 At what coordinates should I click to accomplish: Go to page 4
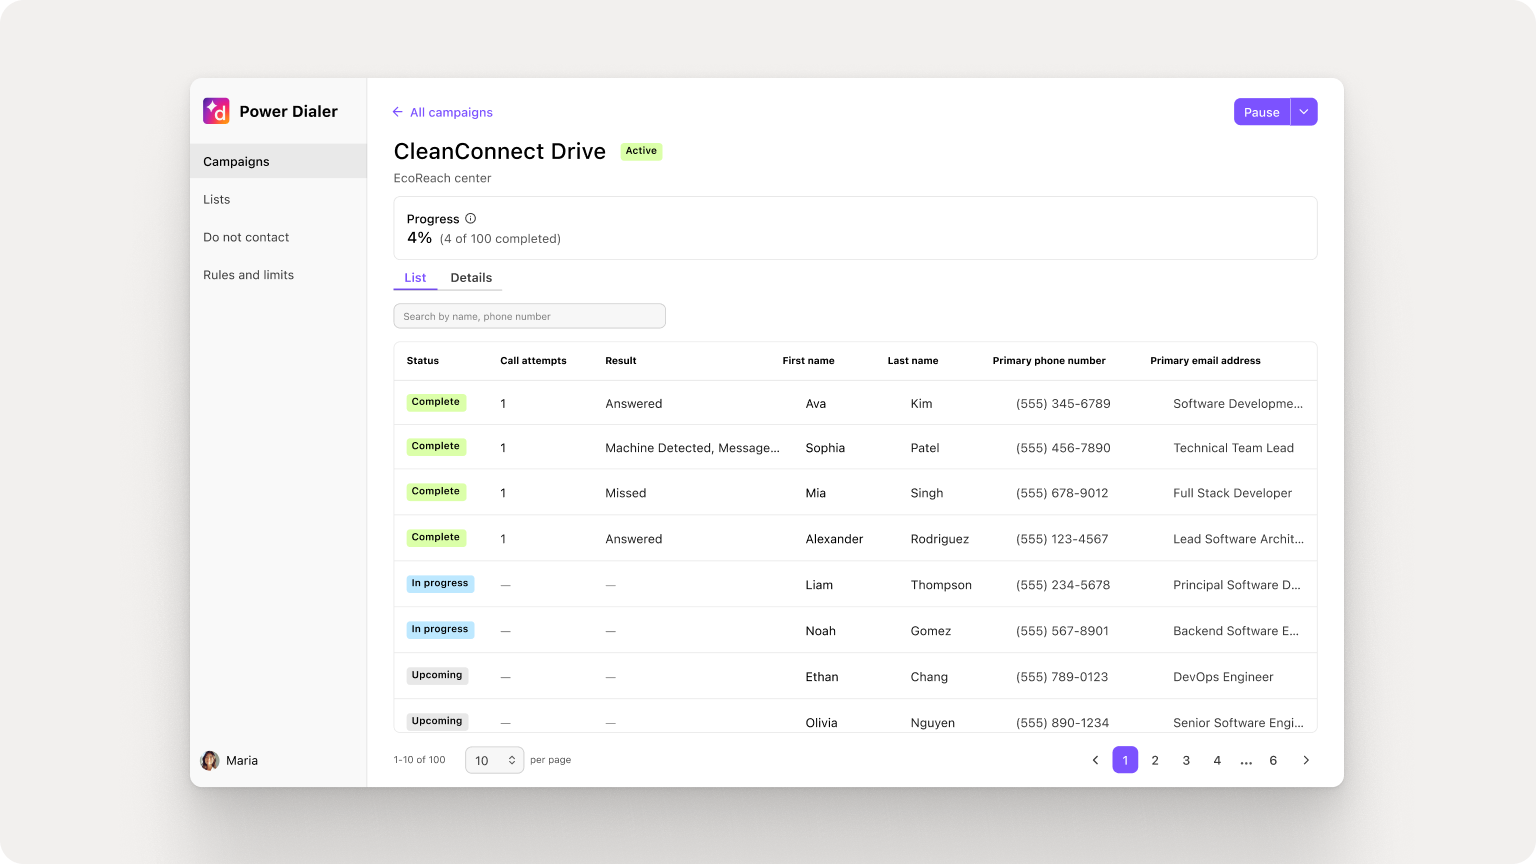pos(1217,760)
